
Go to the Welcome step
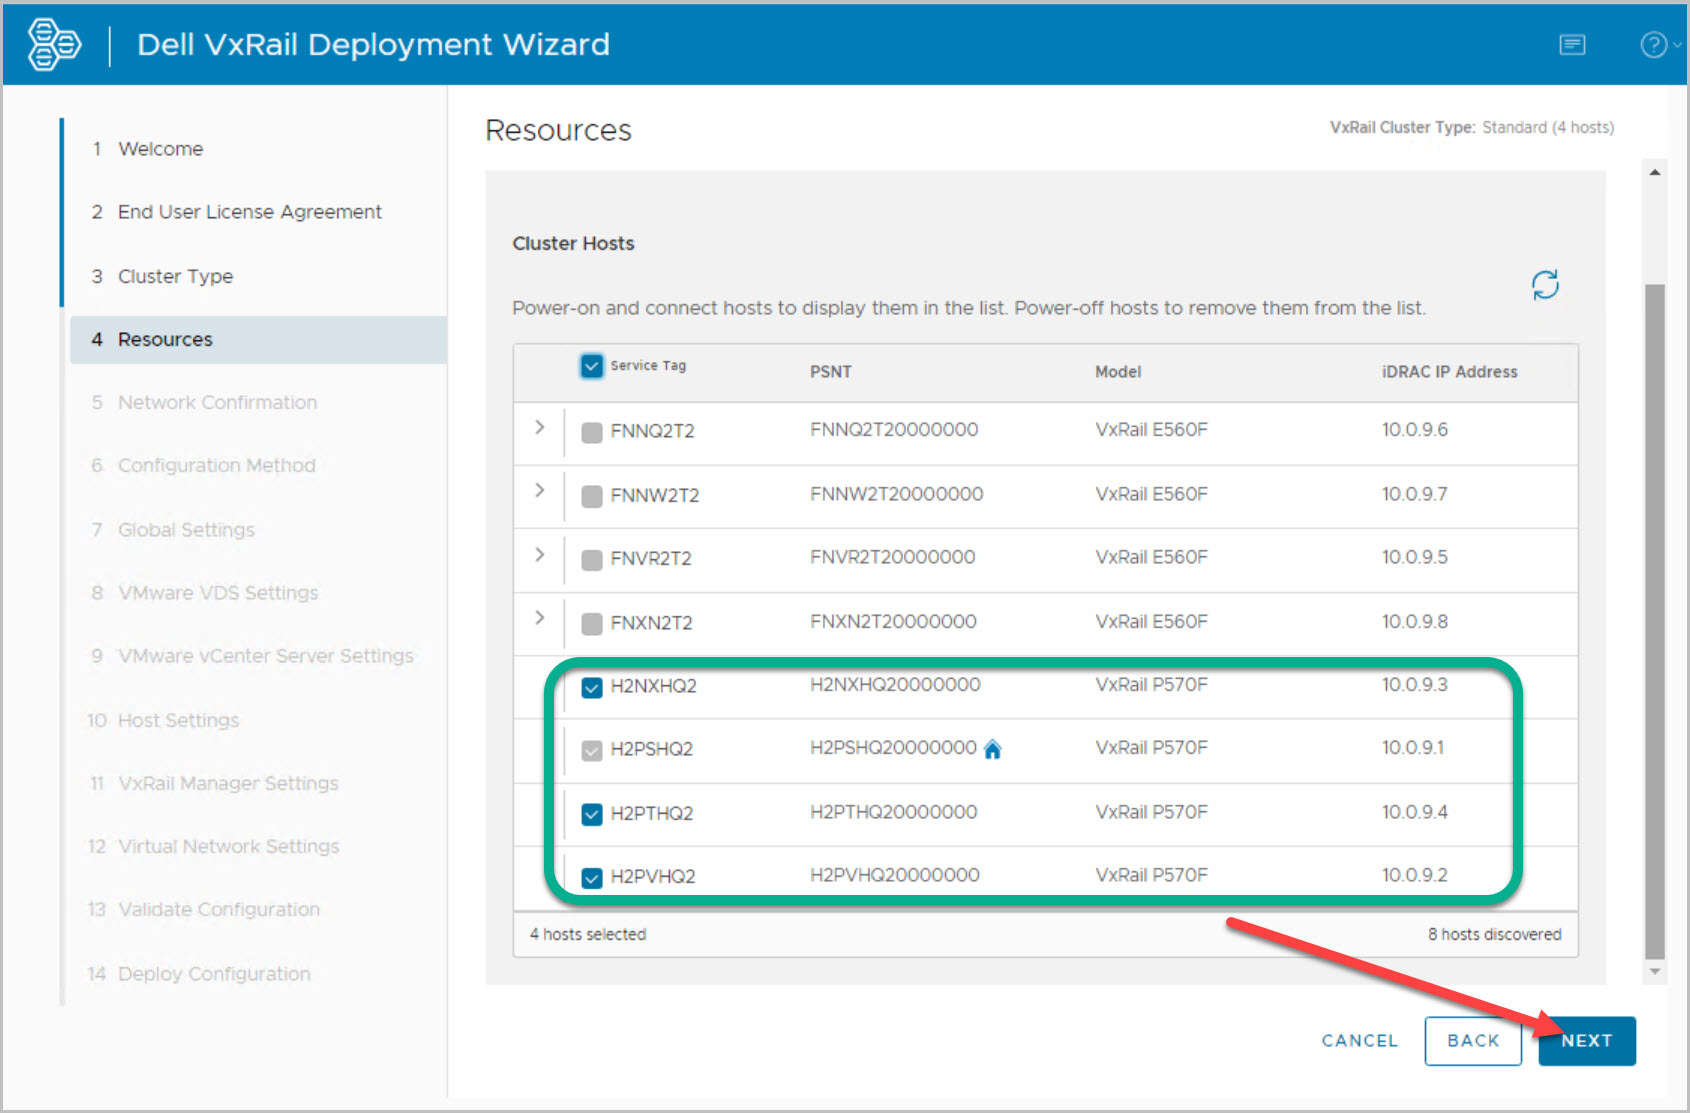click(160, 149)
